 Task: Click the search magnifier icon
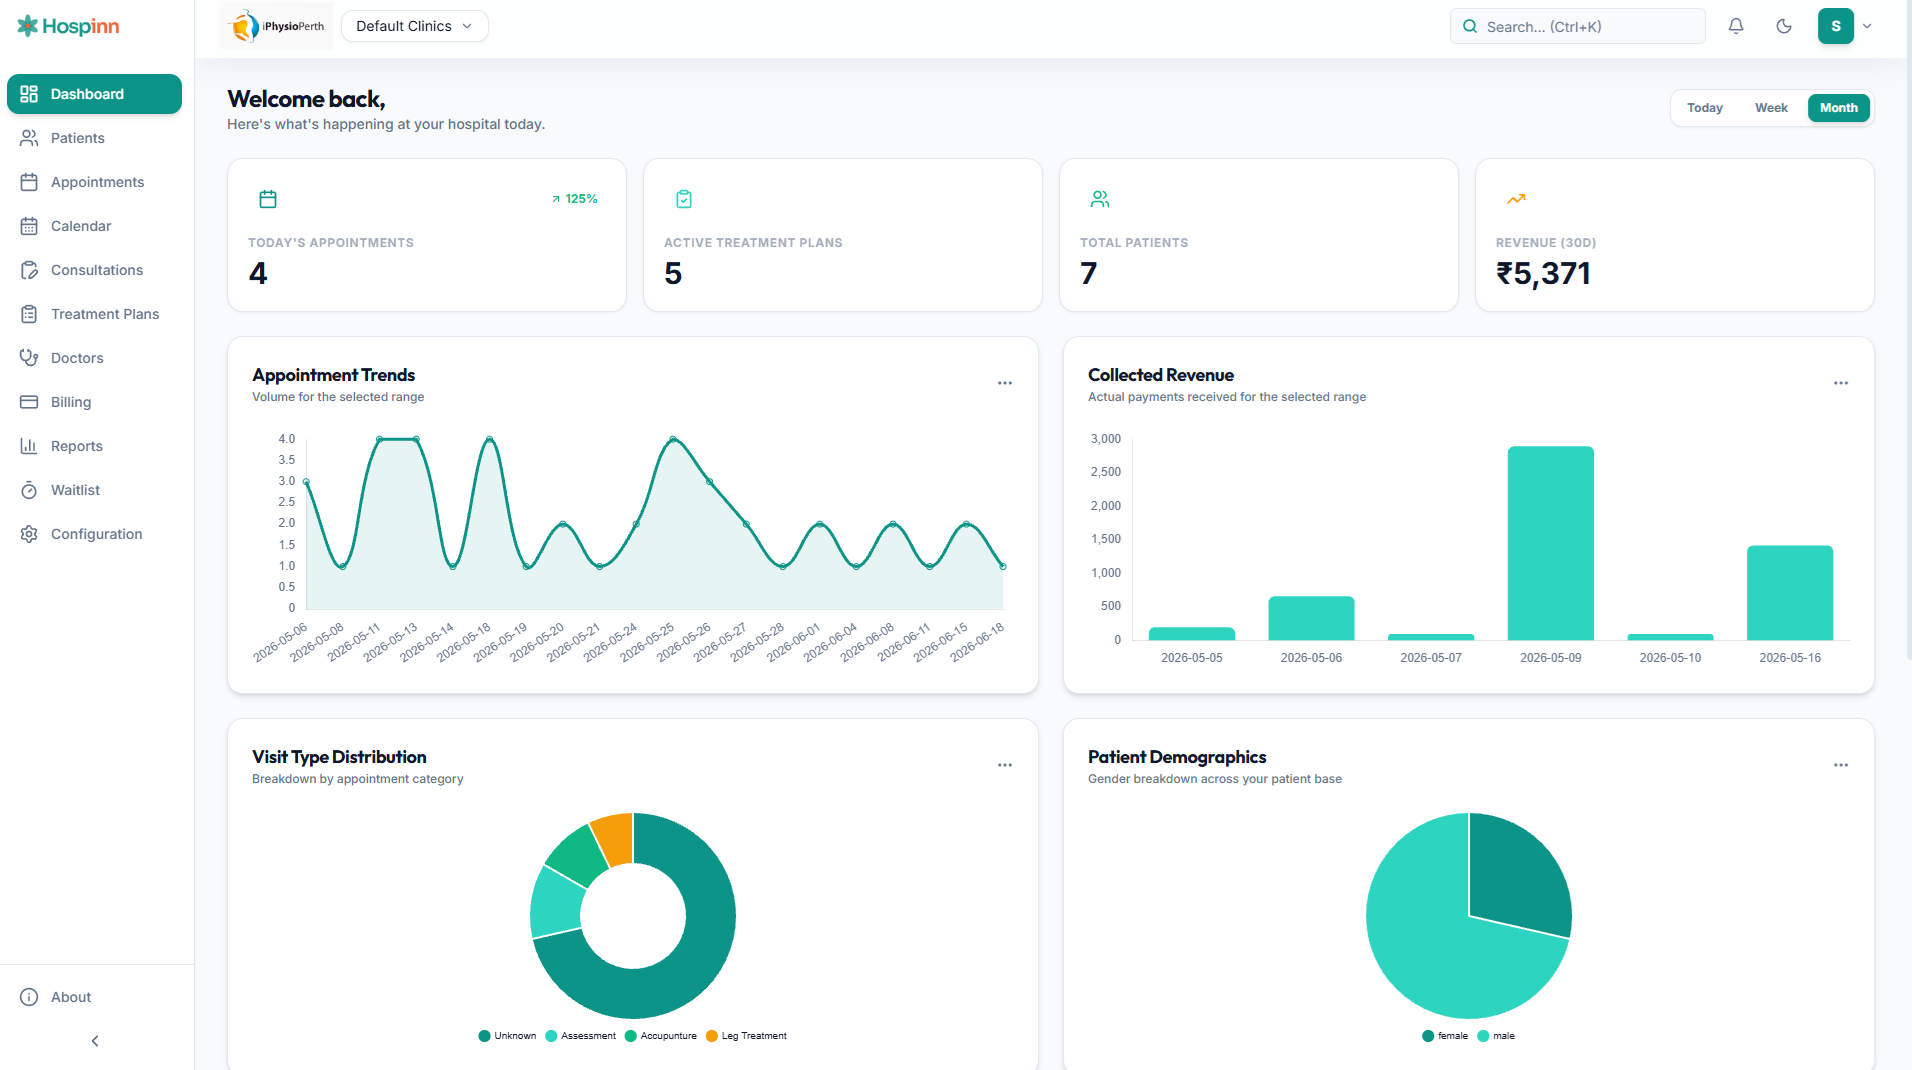coord(1470,26)
